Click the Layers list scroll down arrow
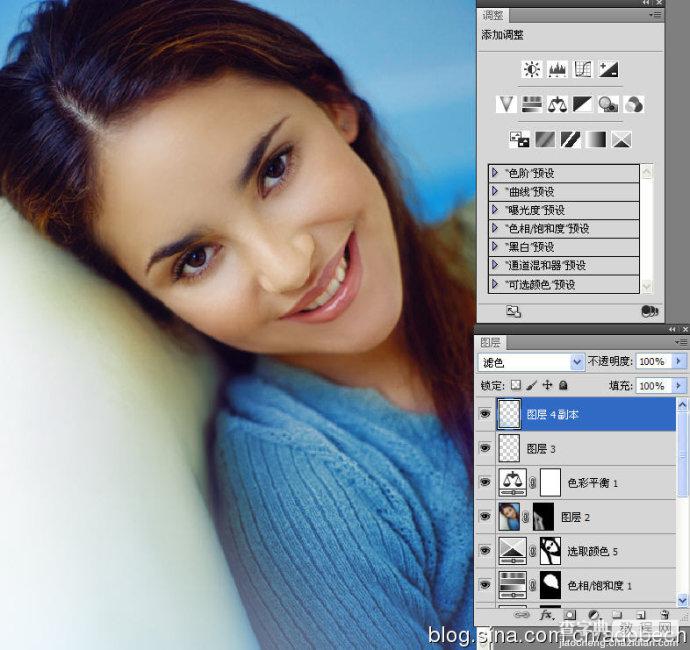The height and width of the screenshot is (650, 690). [x=683, y=599]
